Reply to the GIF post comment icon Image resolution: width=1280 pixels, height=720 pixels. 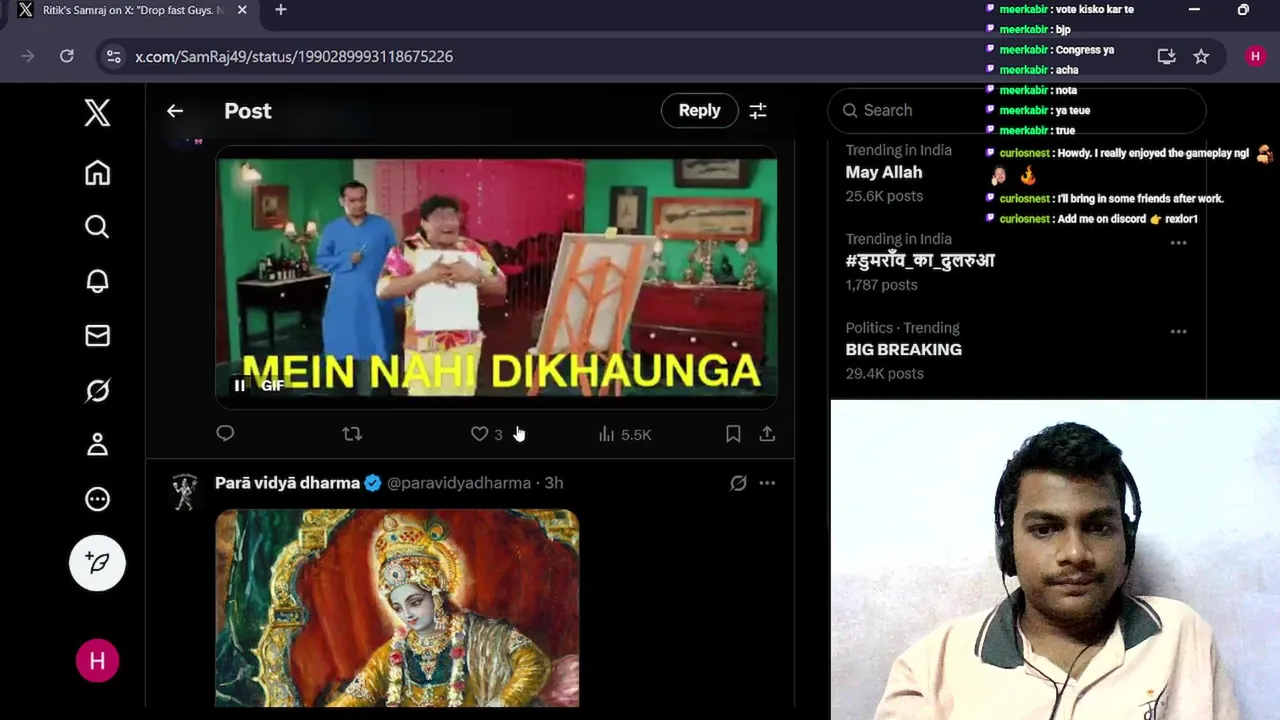click(225, 433)
